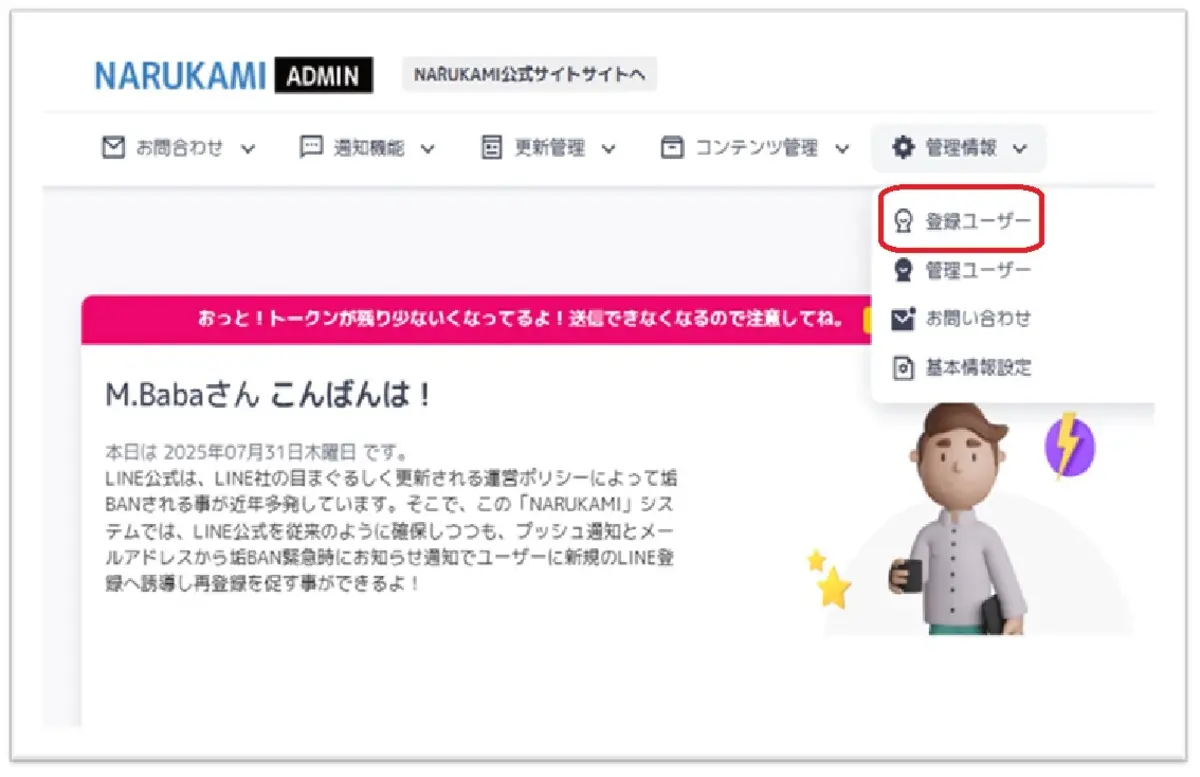
Task: Click the NARUKAMI ADMIN logo
Action: point(234,75)
